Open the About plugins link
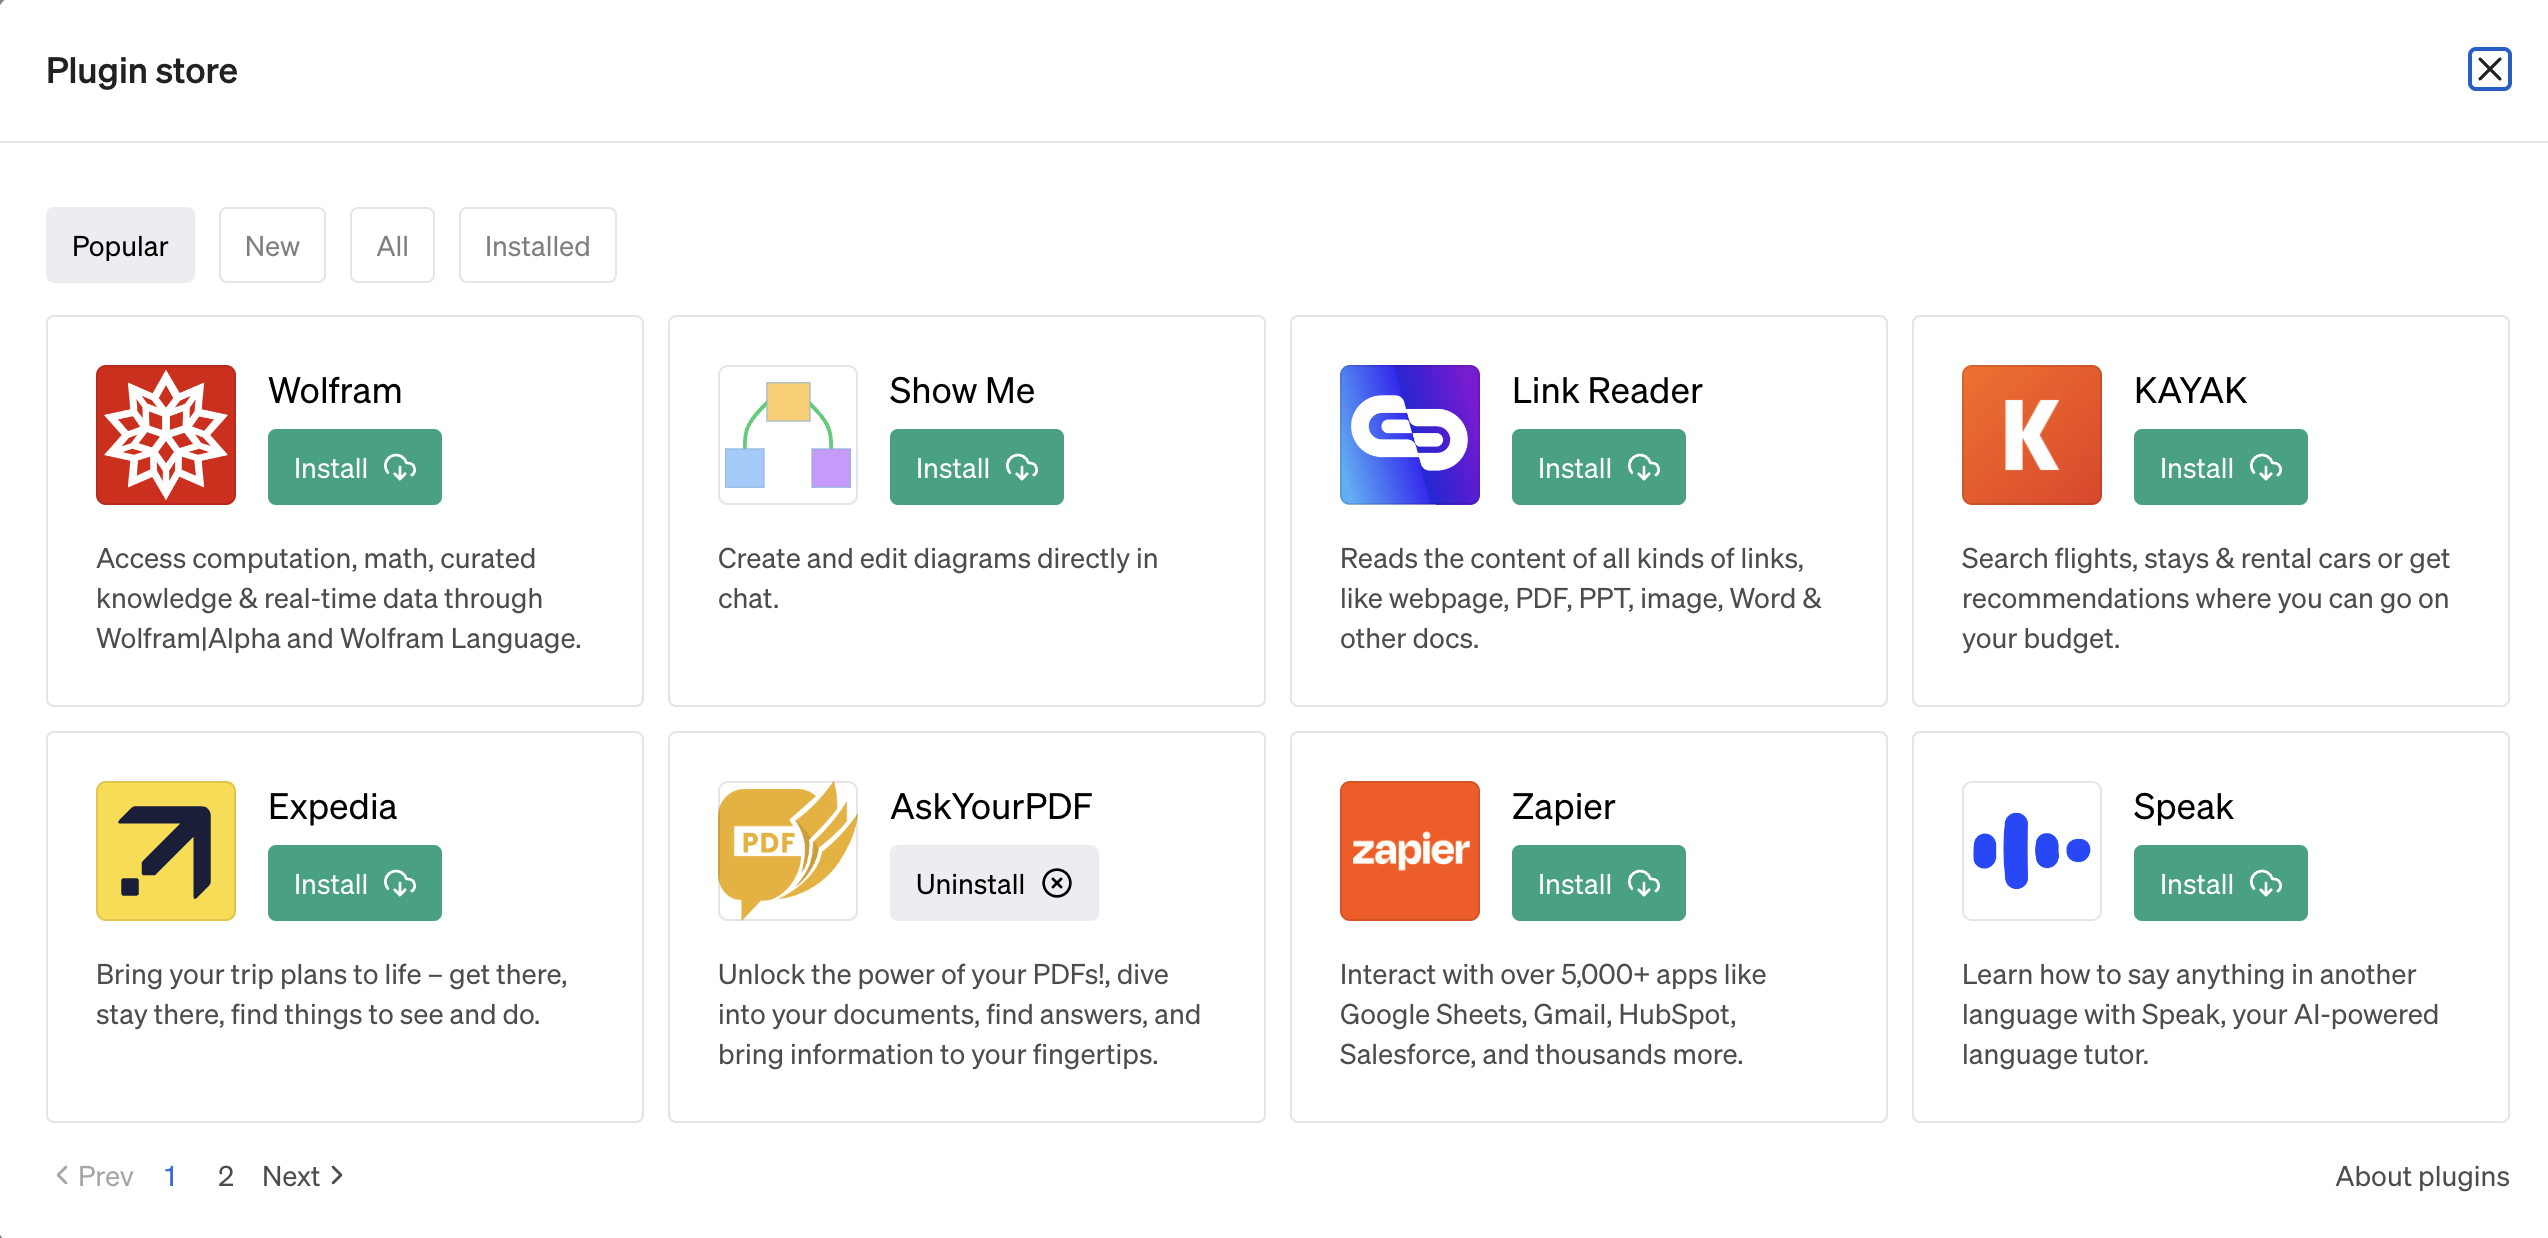Viewport: 2548px width, 1238px height. (2422, 1176)
